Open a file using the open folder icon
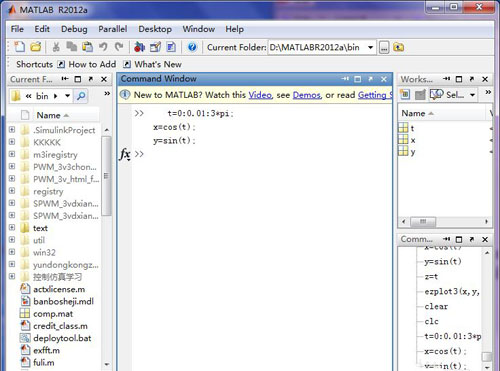This screenshot has height=371, width=500. tap(36, 47)
